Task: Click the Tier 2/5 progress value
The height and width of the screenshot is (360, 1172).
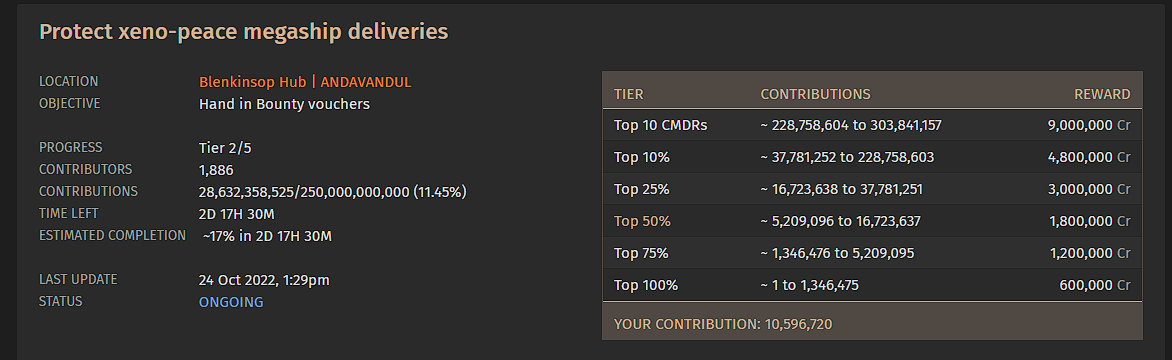Action: pyautogui.click(x=225, y=148)
